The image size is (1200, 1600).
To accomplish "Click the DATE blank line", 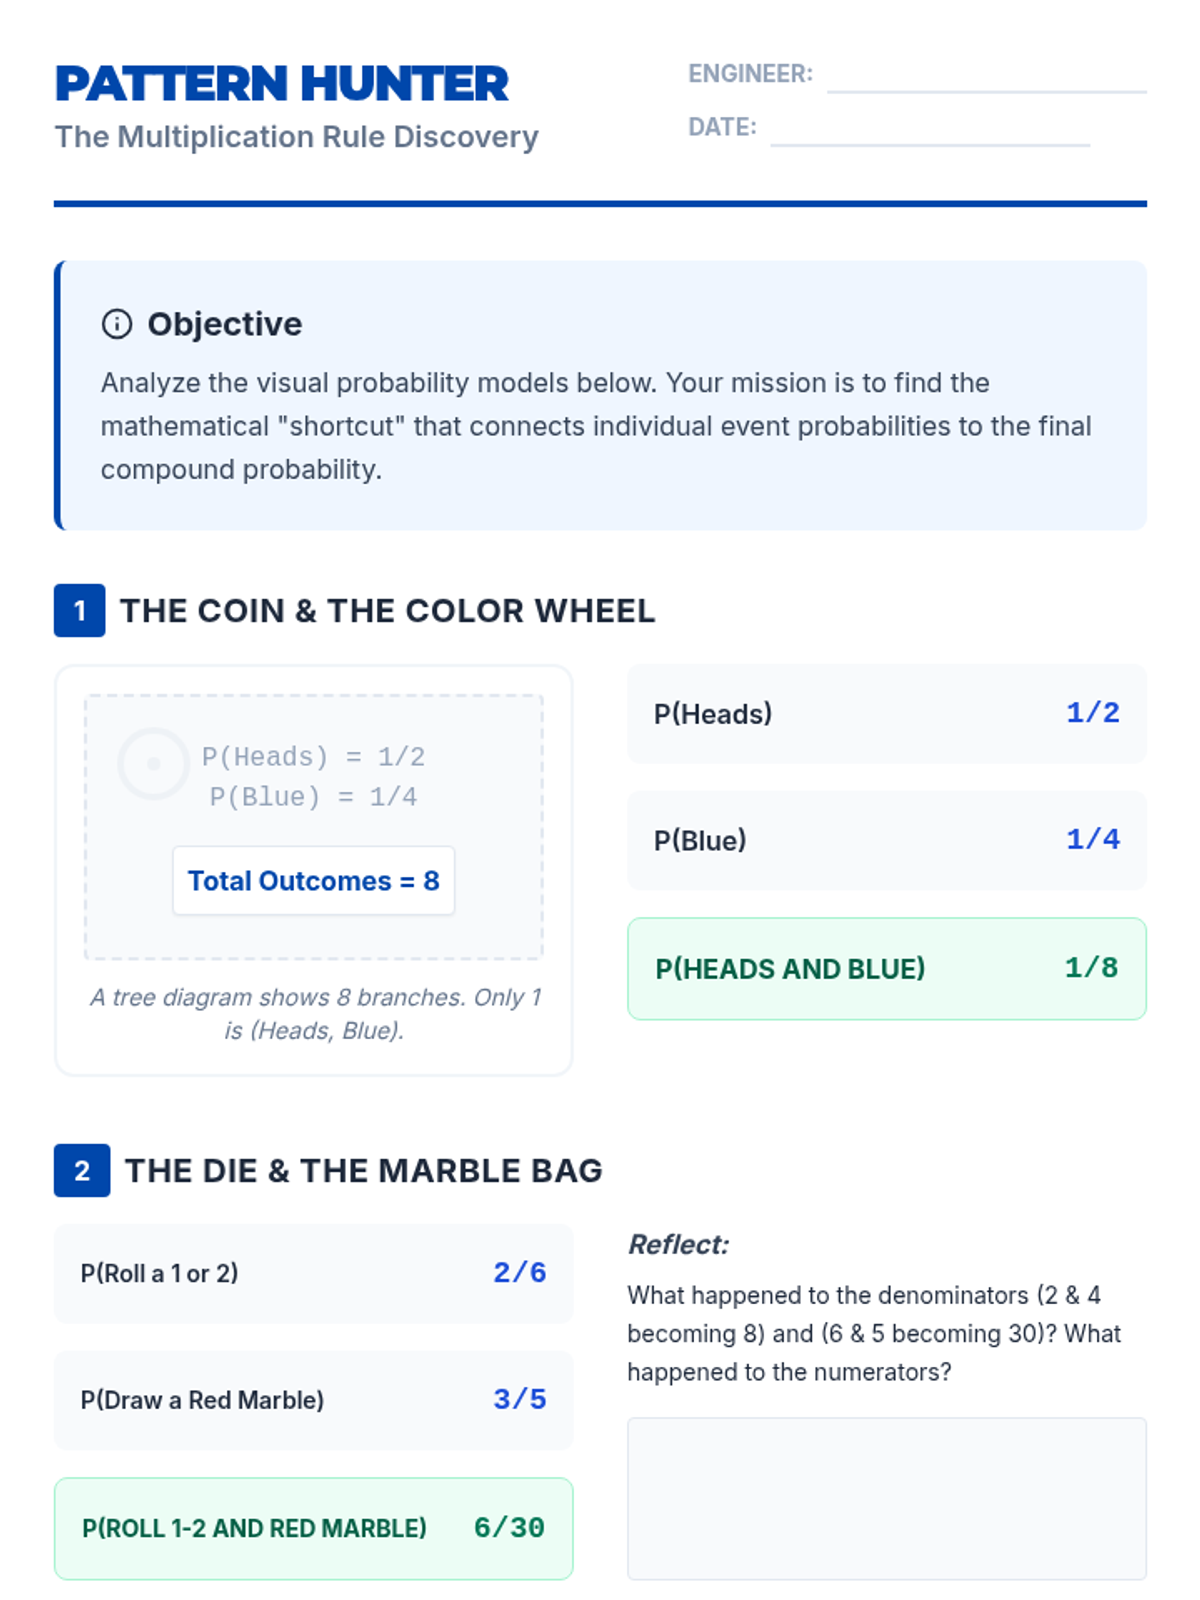I will (930, 144).
